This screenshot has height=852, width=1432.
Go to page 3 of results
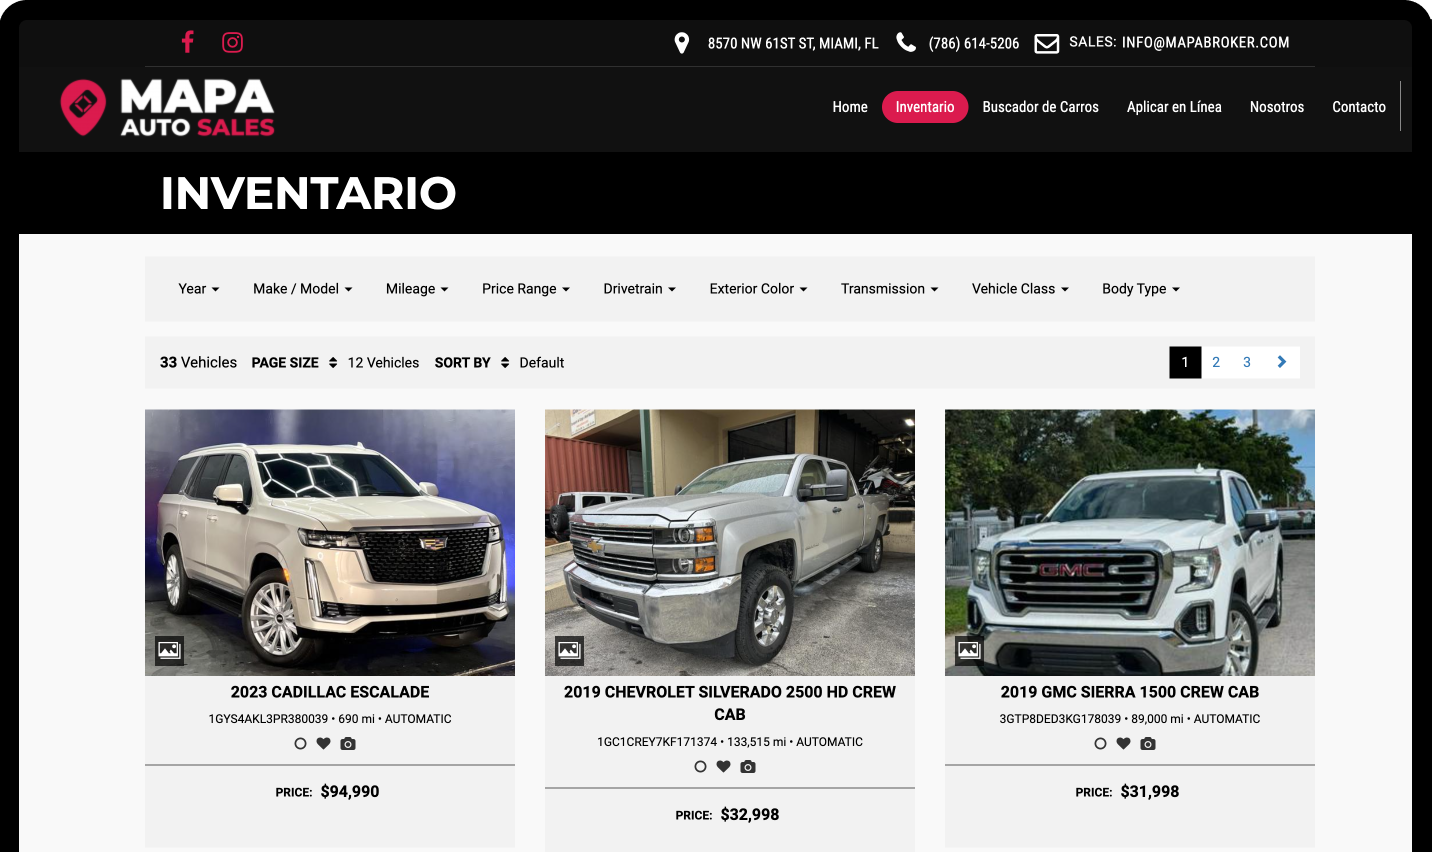click(x=1247, y=362)
